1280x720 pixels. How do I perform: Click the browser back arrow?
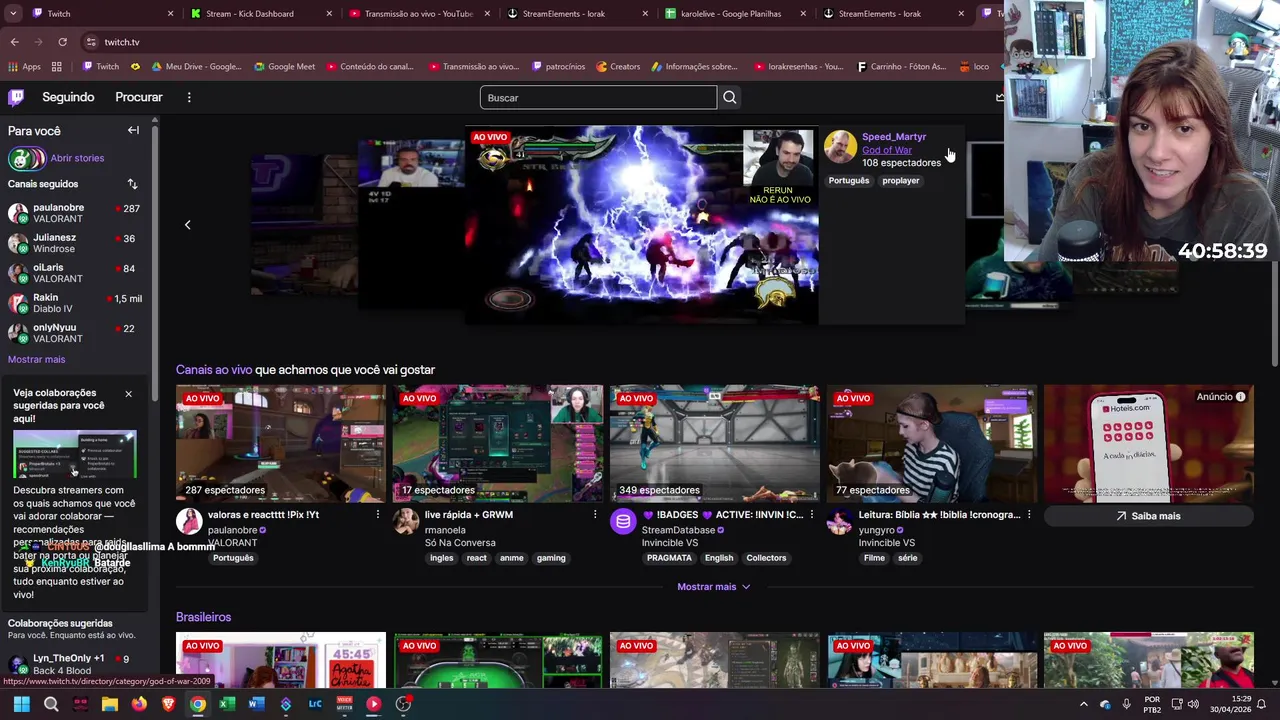[x=14, y=42]
